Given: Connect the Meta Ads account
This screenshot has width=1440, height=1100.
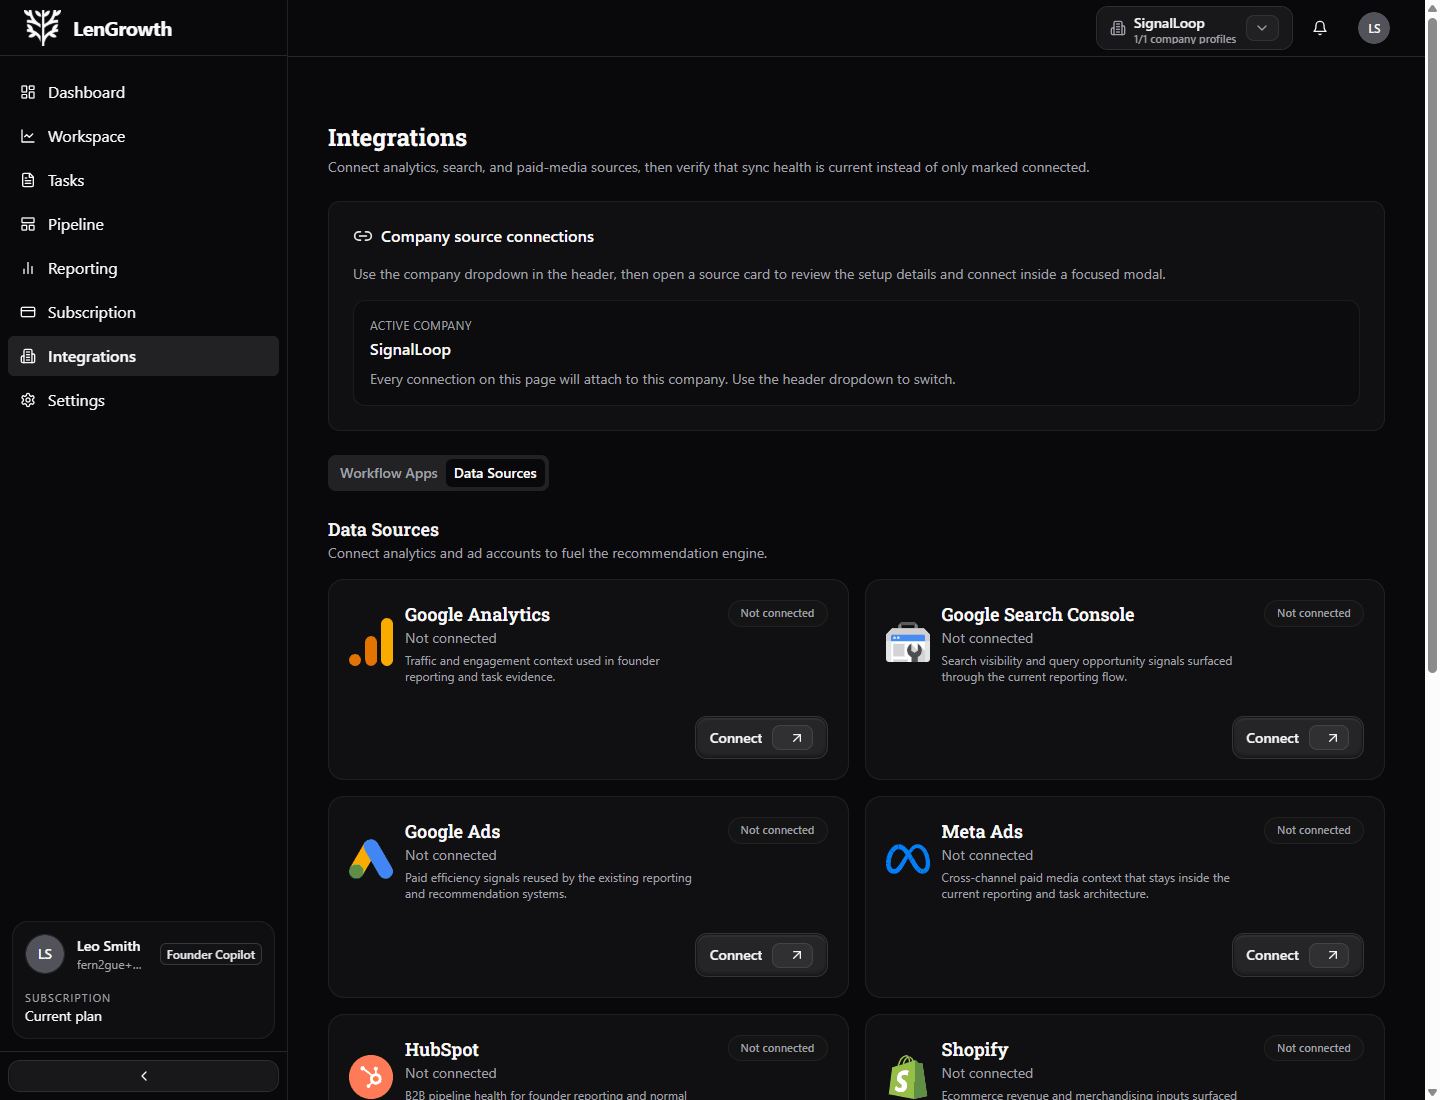Looking at the screenshot, I should point(1297,955).
